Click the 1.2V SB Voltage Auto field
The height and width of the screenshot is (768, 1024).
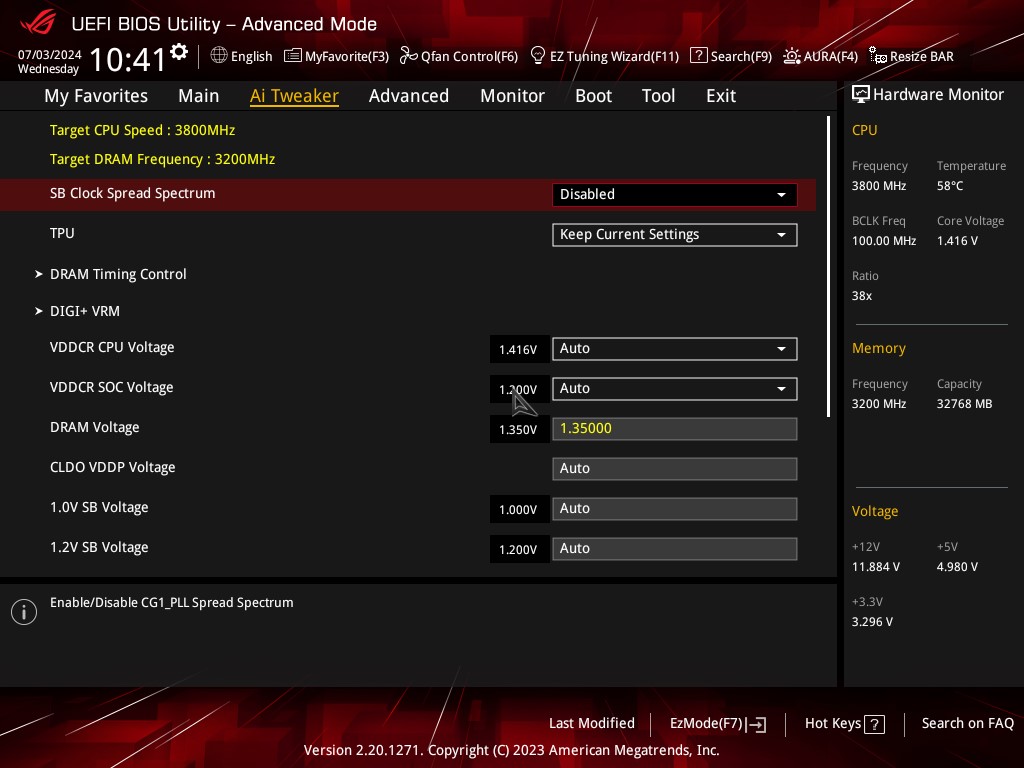675,549
